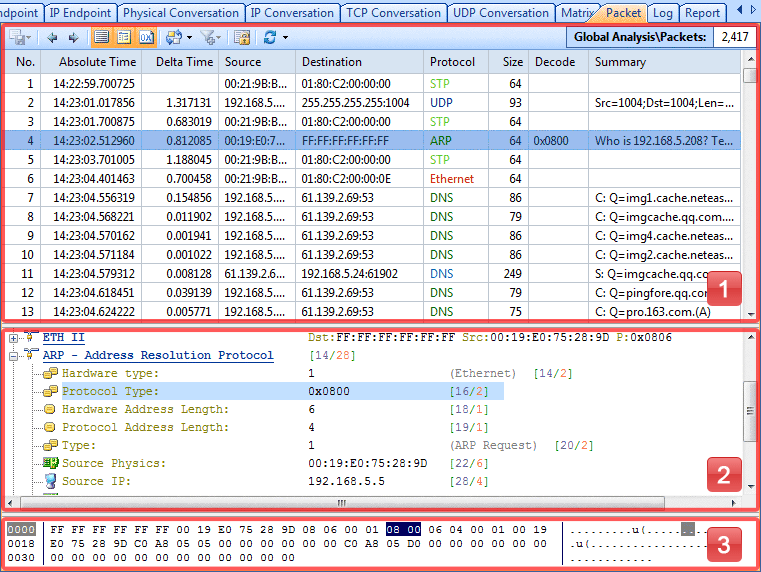The width and height of the screenshot is (761, 572).
Task: Click the ETH II node icon
Action: (30, 336)
